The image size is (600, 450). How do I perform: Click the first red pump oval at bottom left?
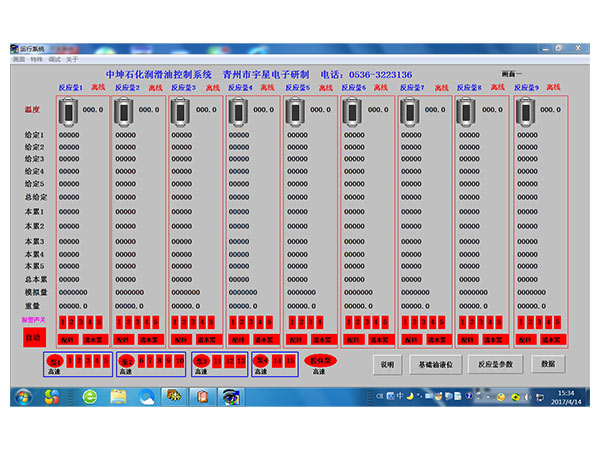coord(55,360)
